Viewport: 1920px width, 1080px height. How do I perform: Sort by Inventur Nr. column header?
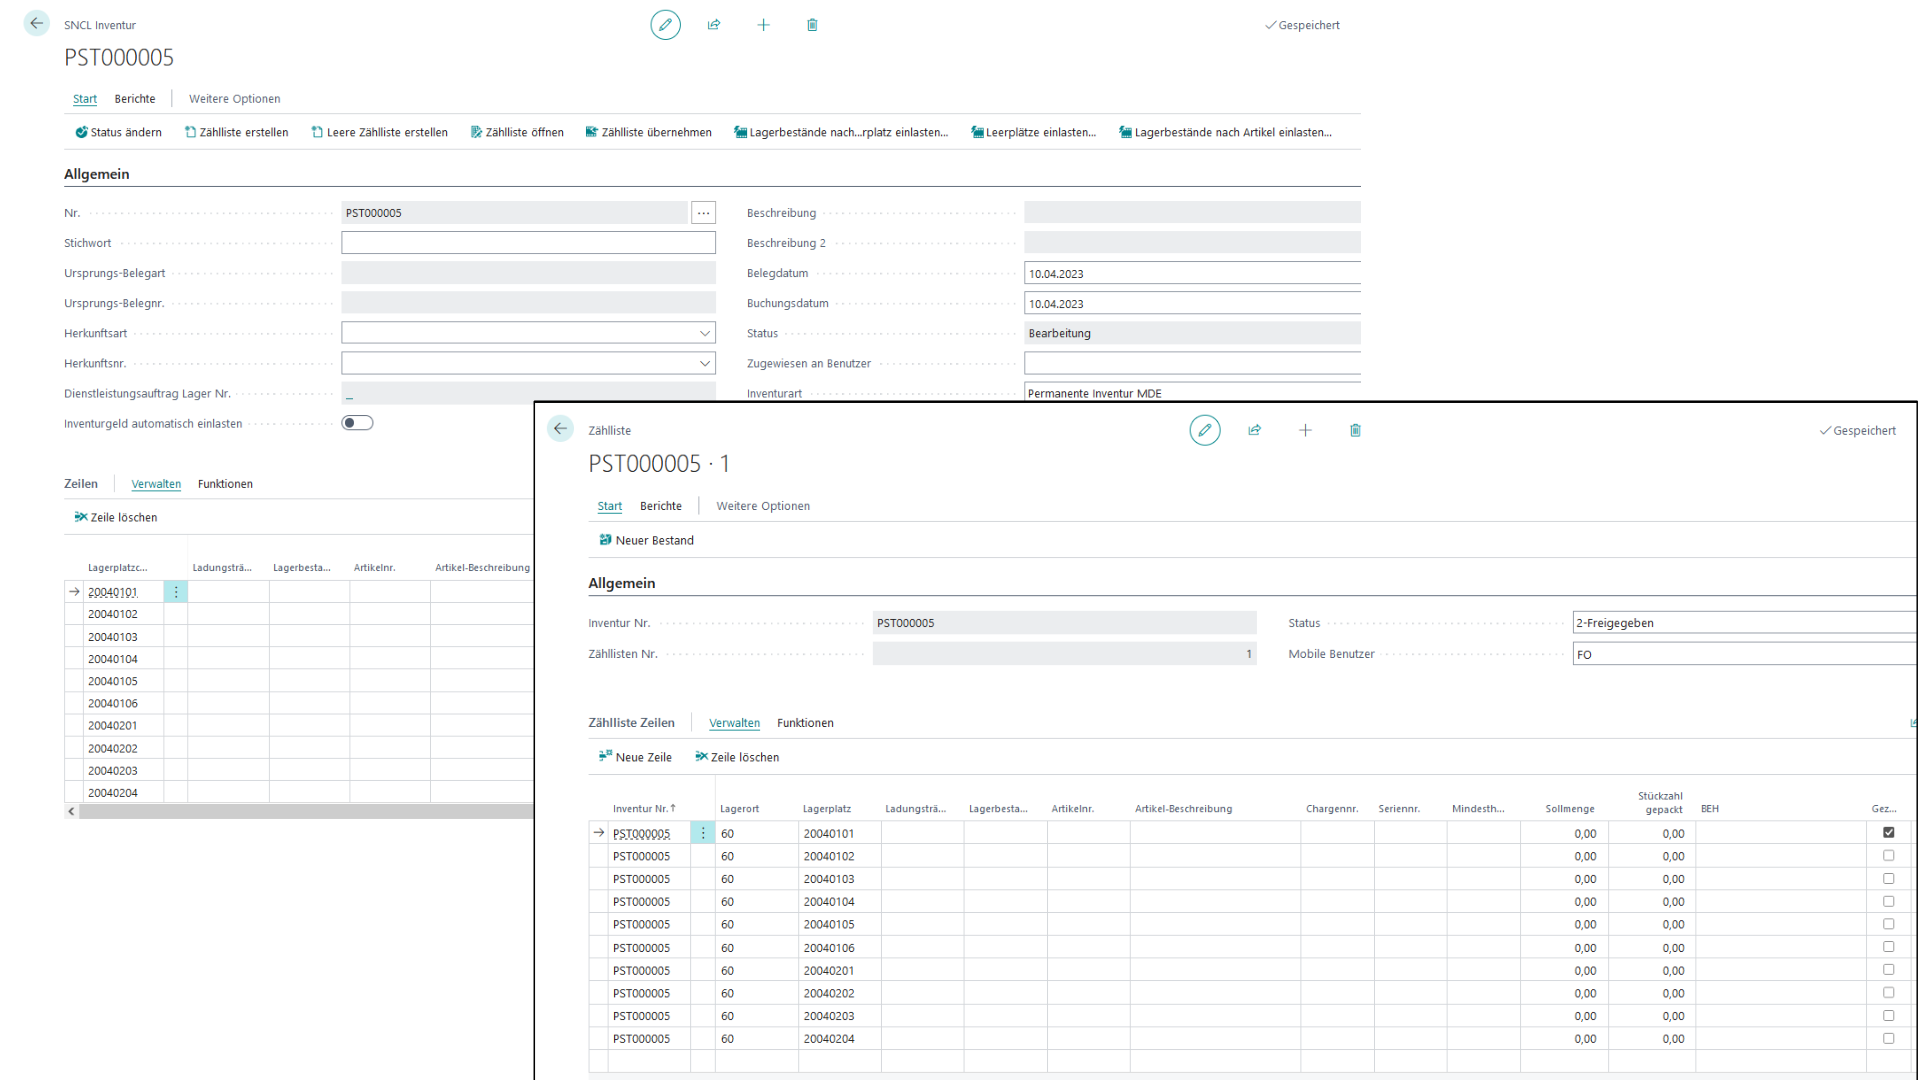[644, 808]
